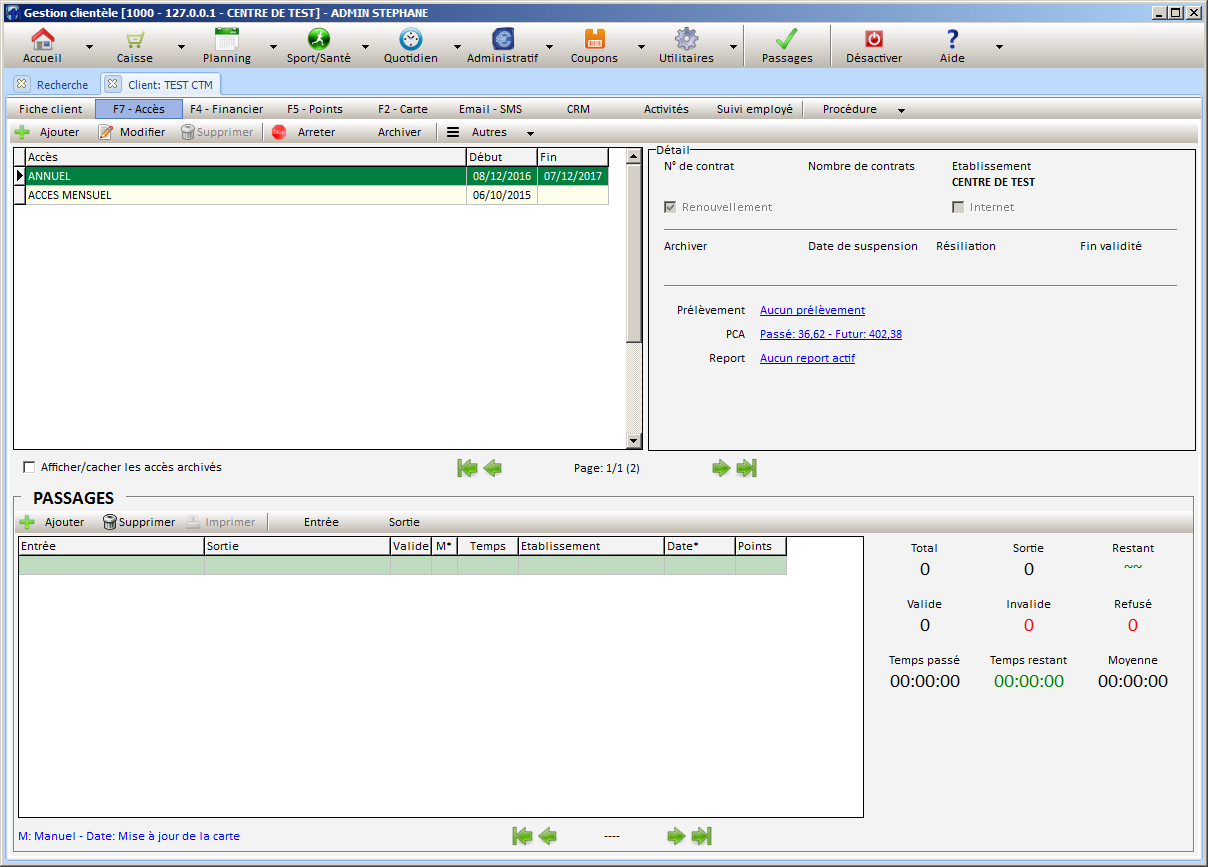Open the PCA Passé/Futur amounts link
This screenshot has width=1208, height=867.
[831, 334]
